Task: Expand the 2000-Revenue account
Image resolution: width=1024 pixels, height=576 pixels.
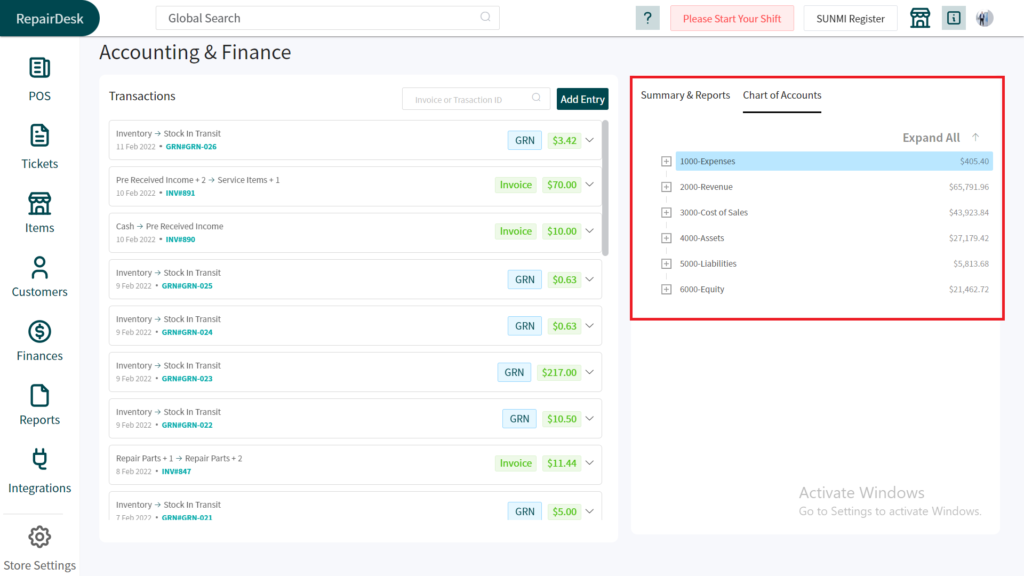Action: click(x=666, y=187)
